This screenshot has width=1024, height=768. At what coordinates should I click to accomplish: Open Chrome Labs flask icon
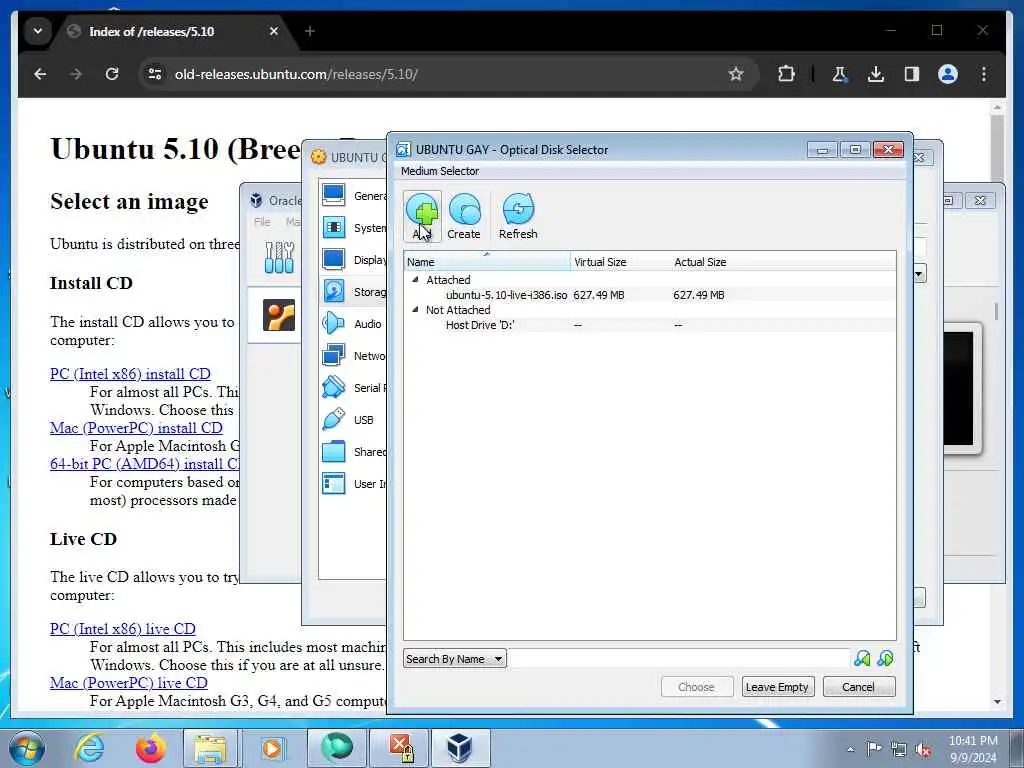point(840,74)
